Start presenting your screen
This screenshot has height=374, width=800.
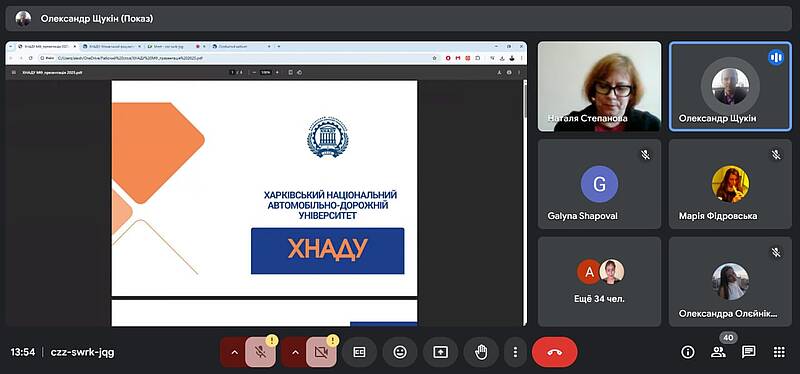click(440, 352)
